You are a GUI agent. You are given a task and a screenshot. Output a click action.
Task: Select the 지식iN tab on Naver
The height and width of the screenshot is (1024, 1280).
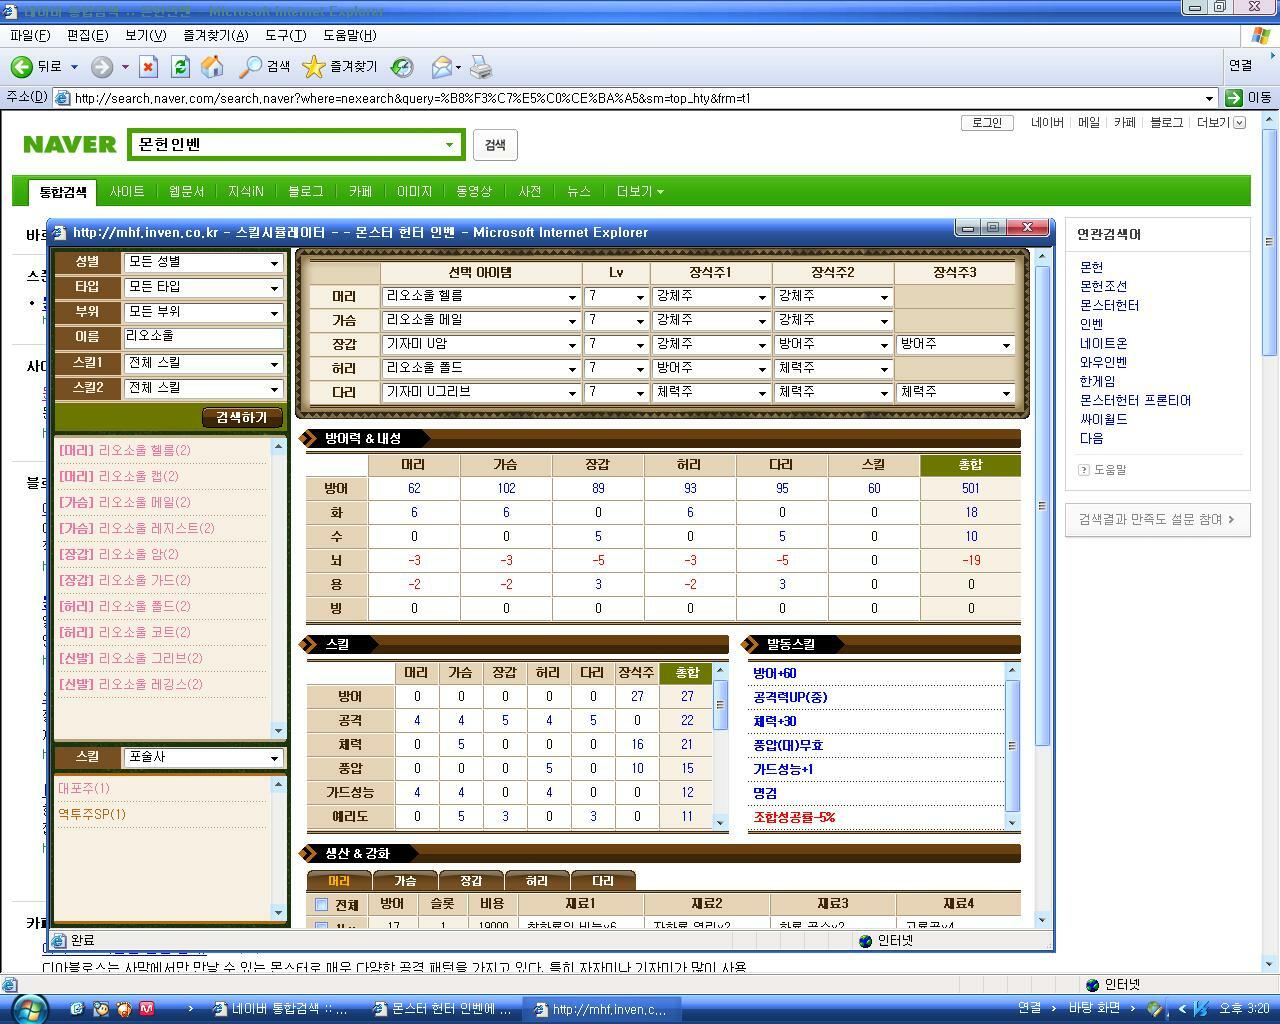[x=245, y=191]
